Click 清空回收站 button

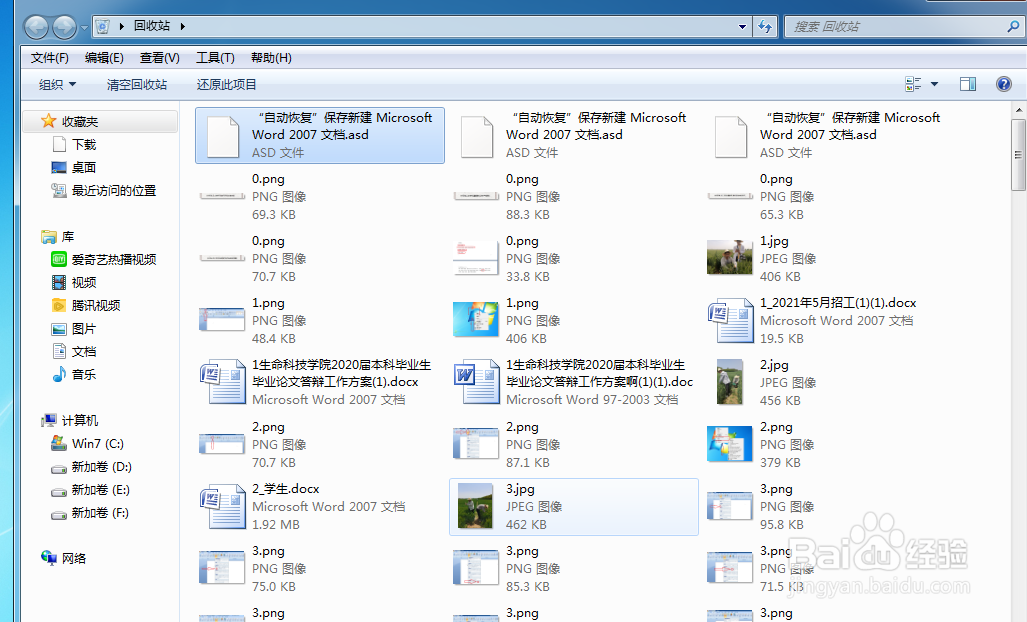tap(137, 84)
